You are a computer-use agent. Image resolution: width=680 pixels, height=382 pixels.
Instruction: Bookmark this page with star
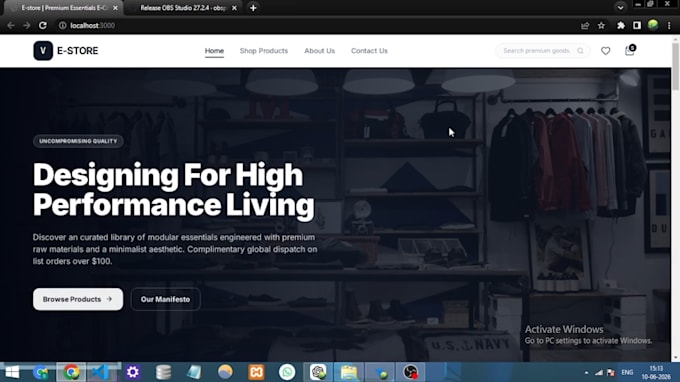(601, 26)
